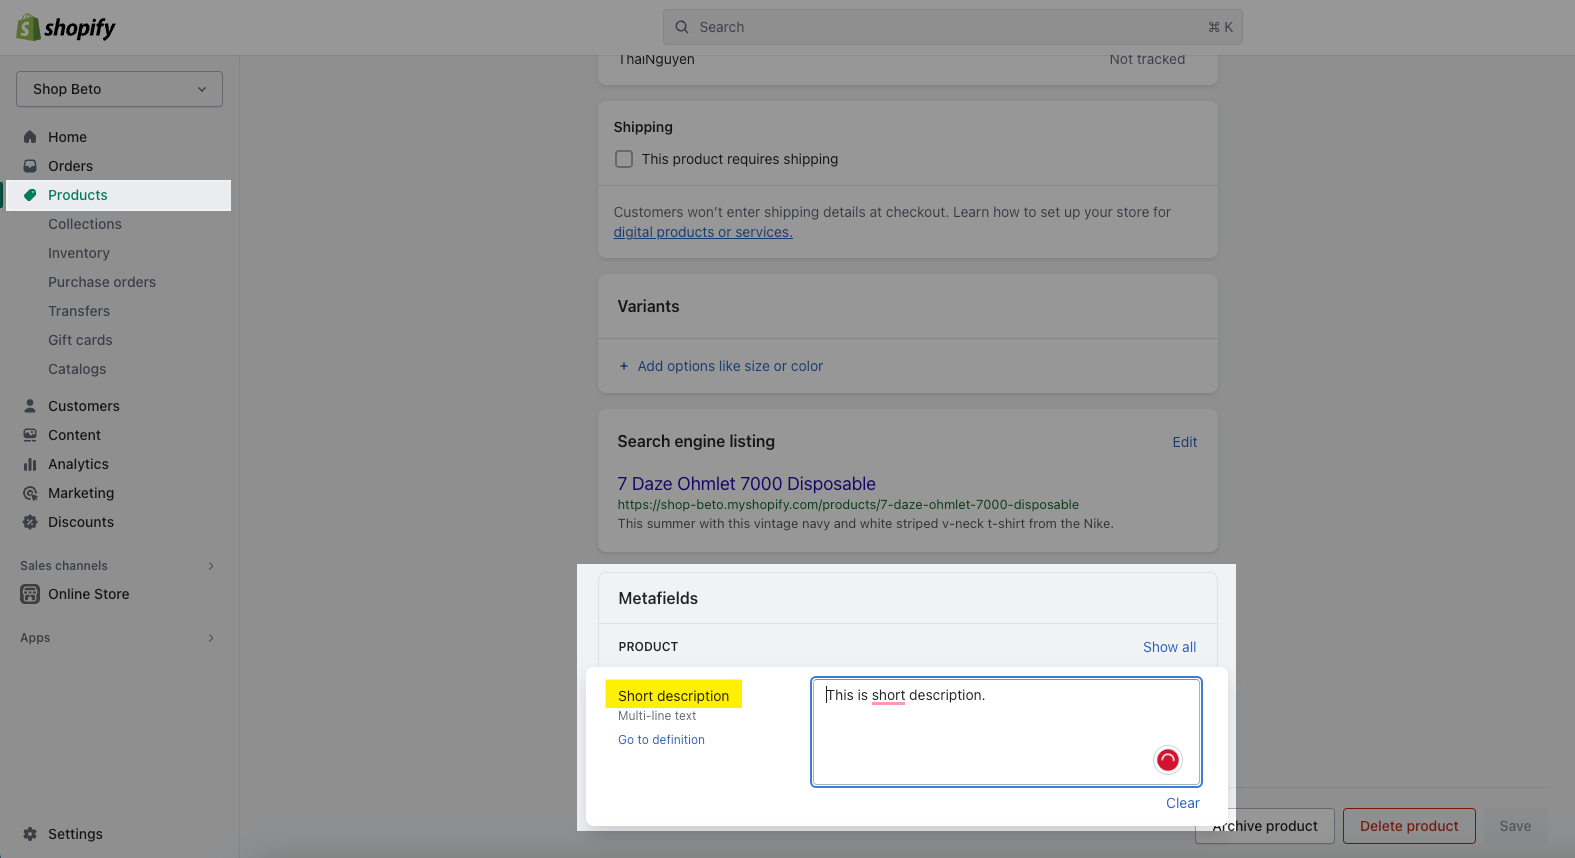Go to Discounts in the sidebar
The width and height of the screenshot is (1575, 858).
(x=81, y=522)
